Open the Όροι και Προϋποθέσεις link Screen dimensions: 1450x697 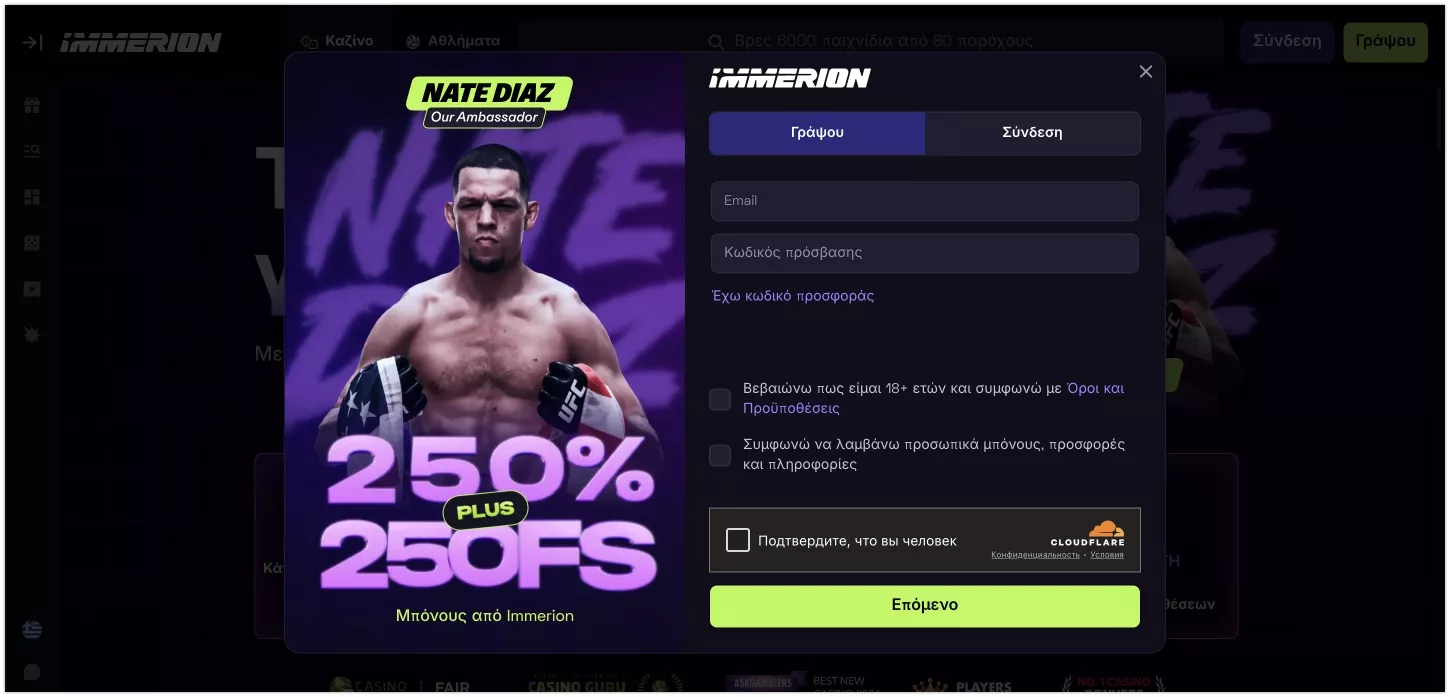933,398
